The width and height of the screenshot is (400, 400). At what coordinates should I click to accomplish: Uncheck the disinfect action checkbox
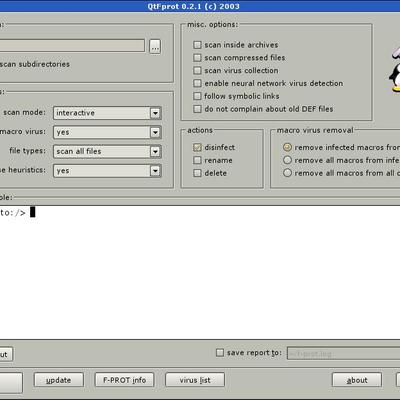click(197, 147)
